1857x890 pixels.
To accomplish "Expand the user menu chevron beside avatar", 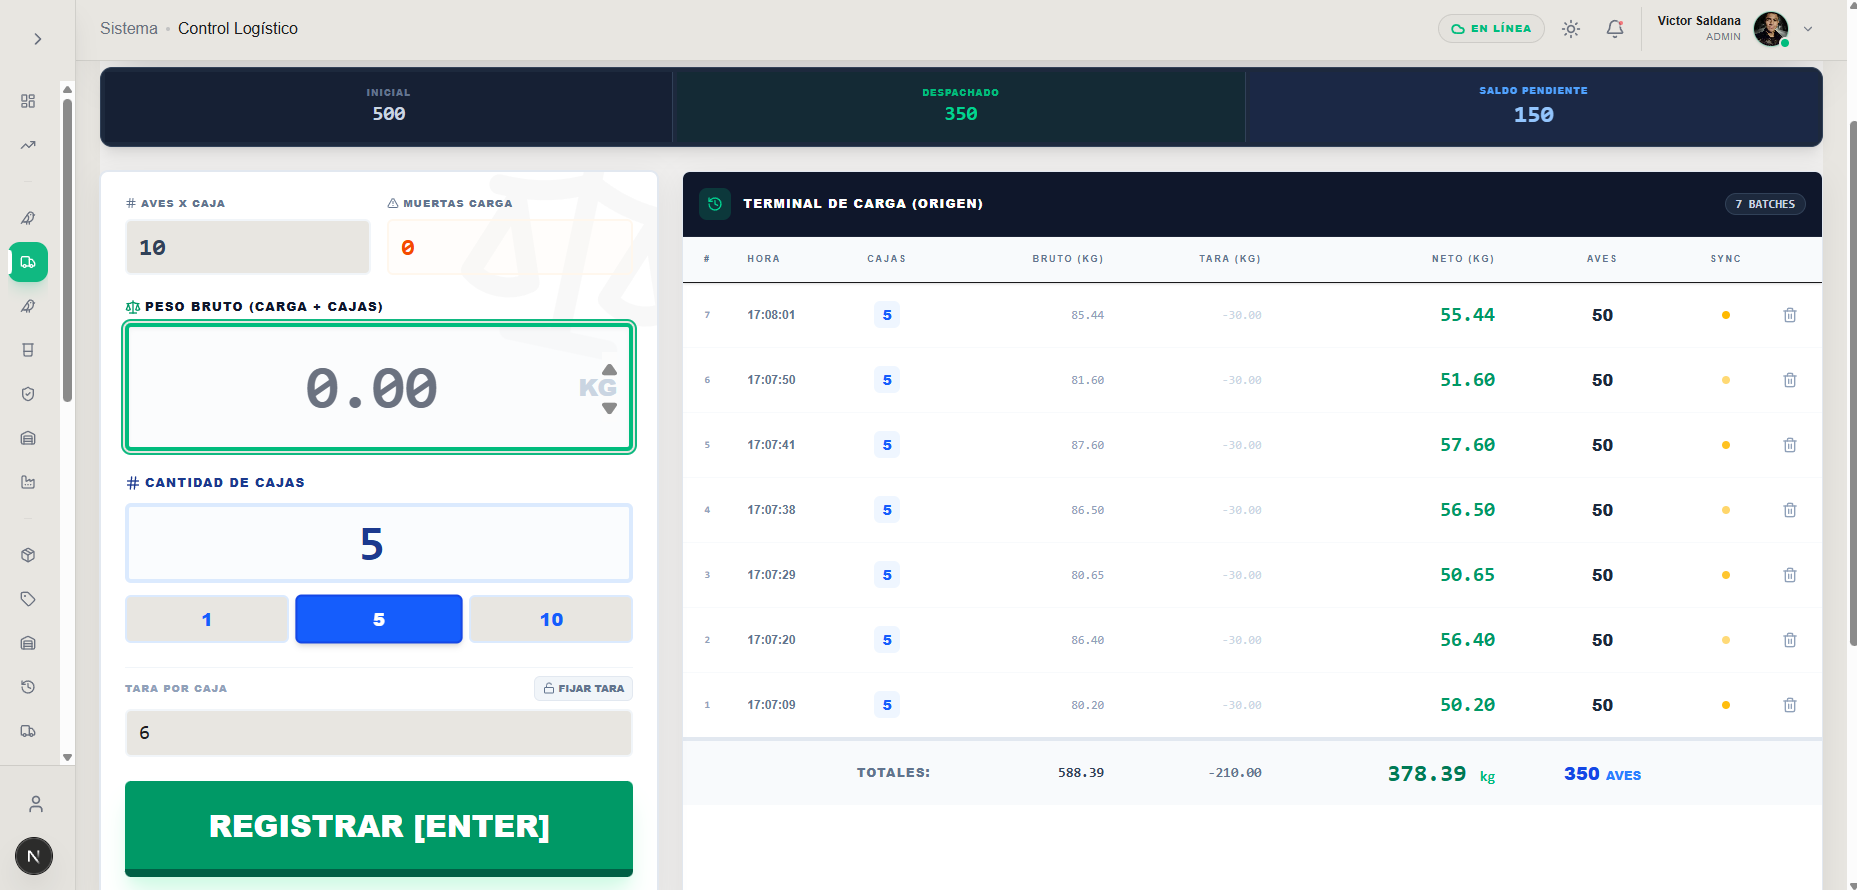I will [x=1808, y=29].
